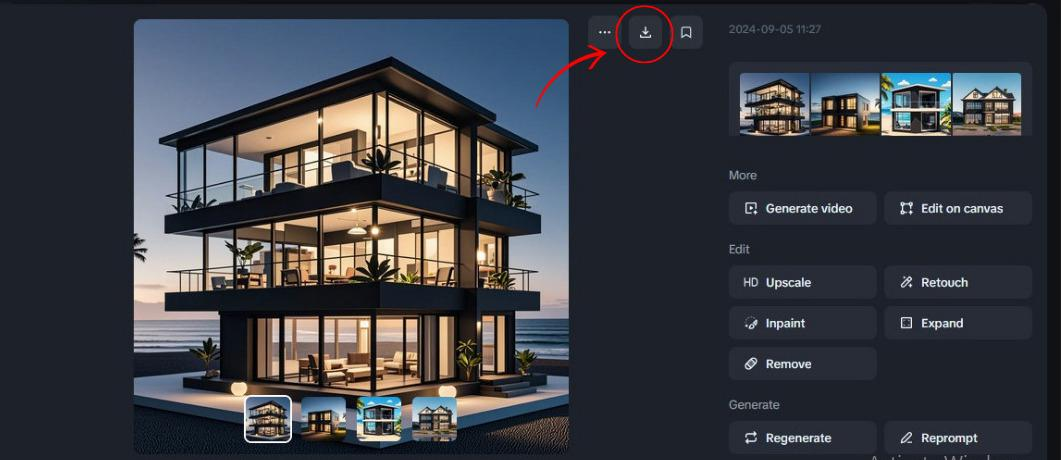1062x460 pixels.
Task: Select the HD Upscale option
Action: point(803,283)
